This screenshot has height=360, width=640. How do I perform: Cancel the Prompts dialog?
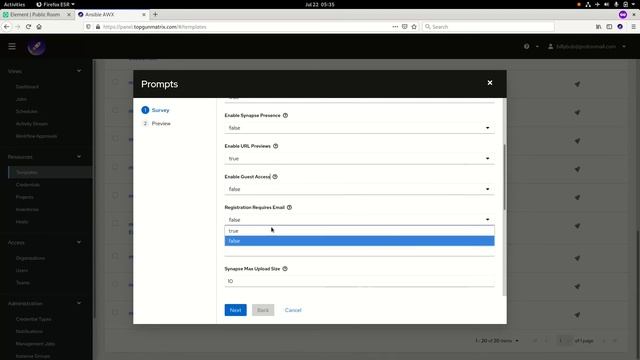point(293,310)
